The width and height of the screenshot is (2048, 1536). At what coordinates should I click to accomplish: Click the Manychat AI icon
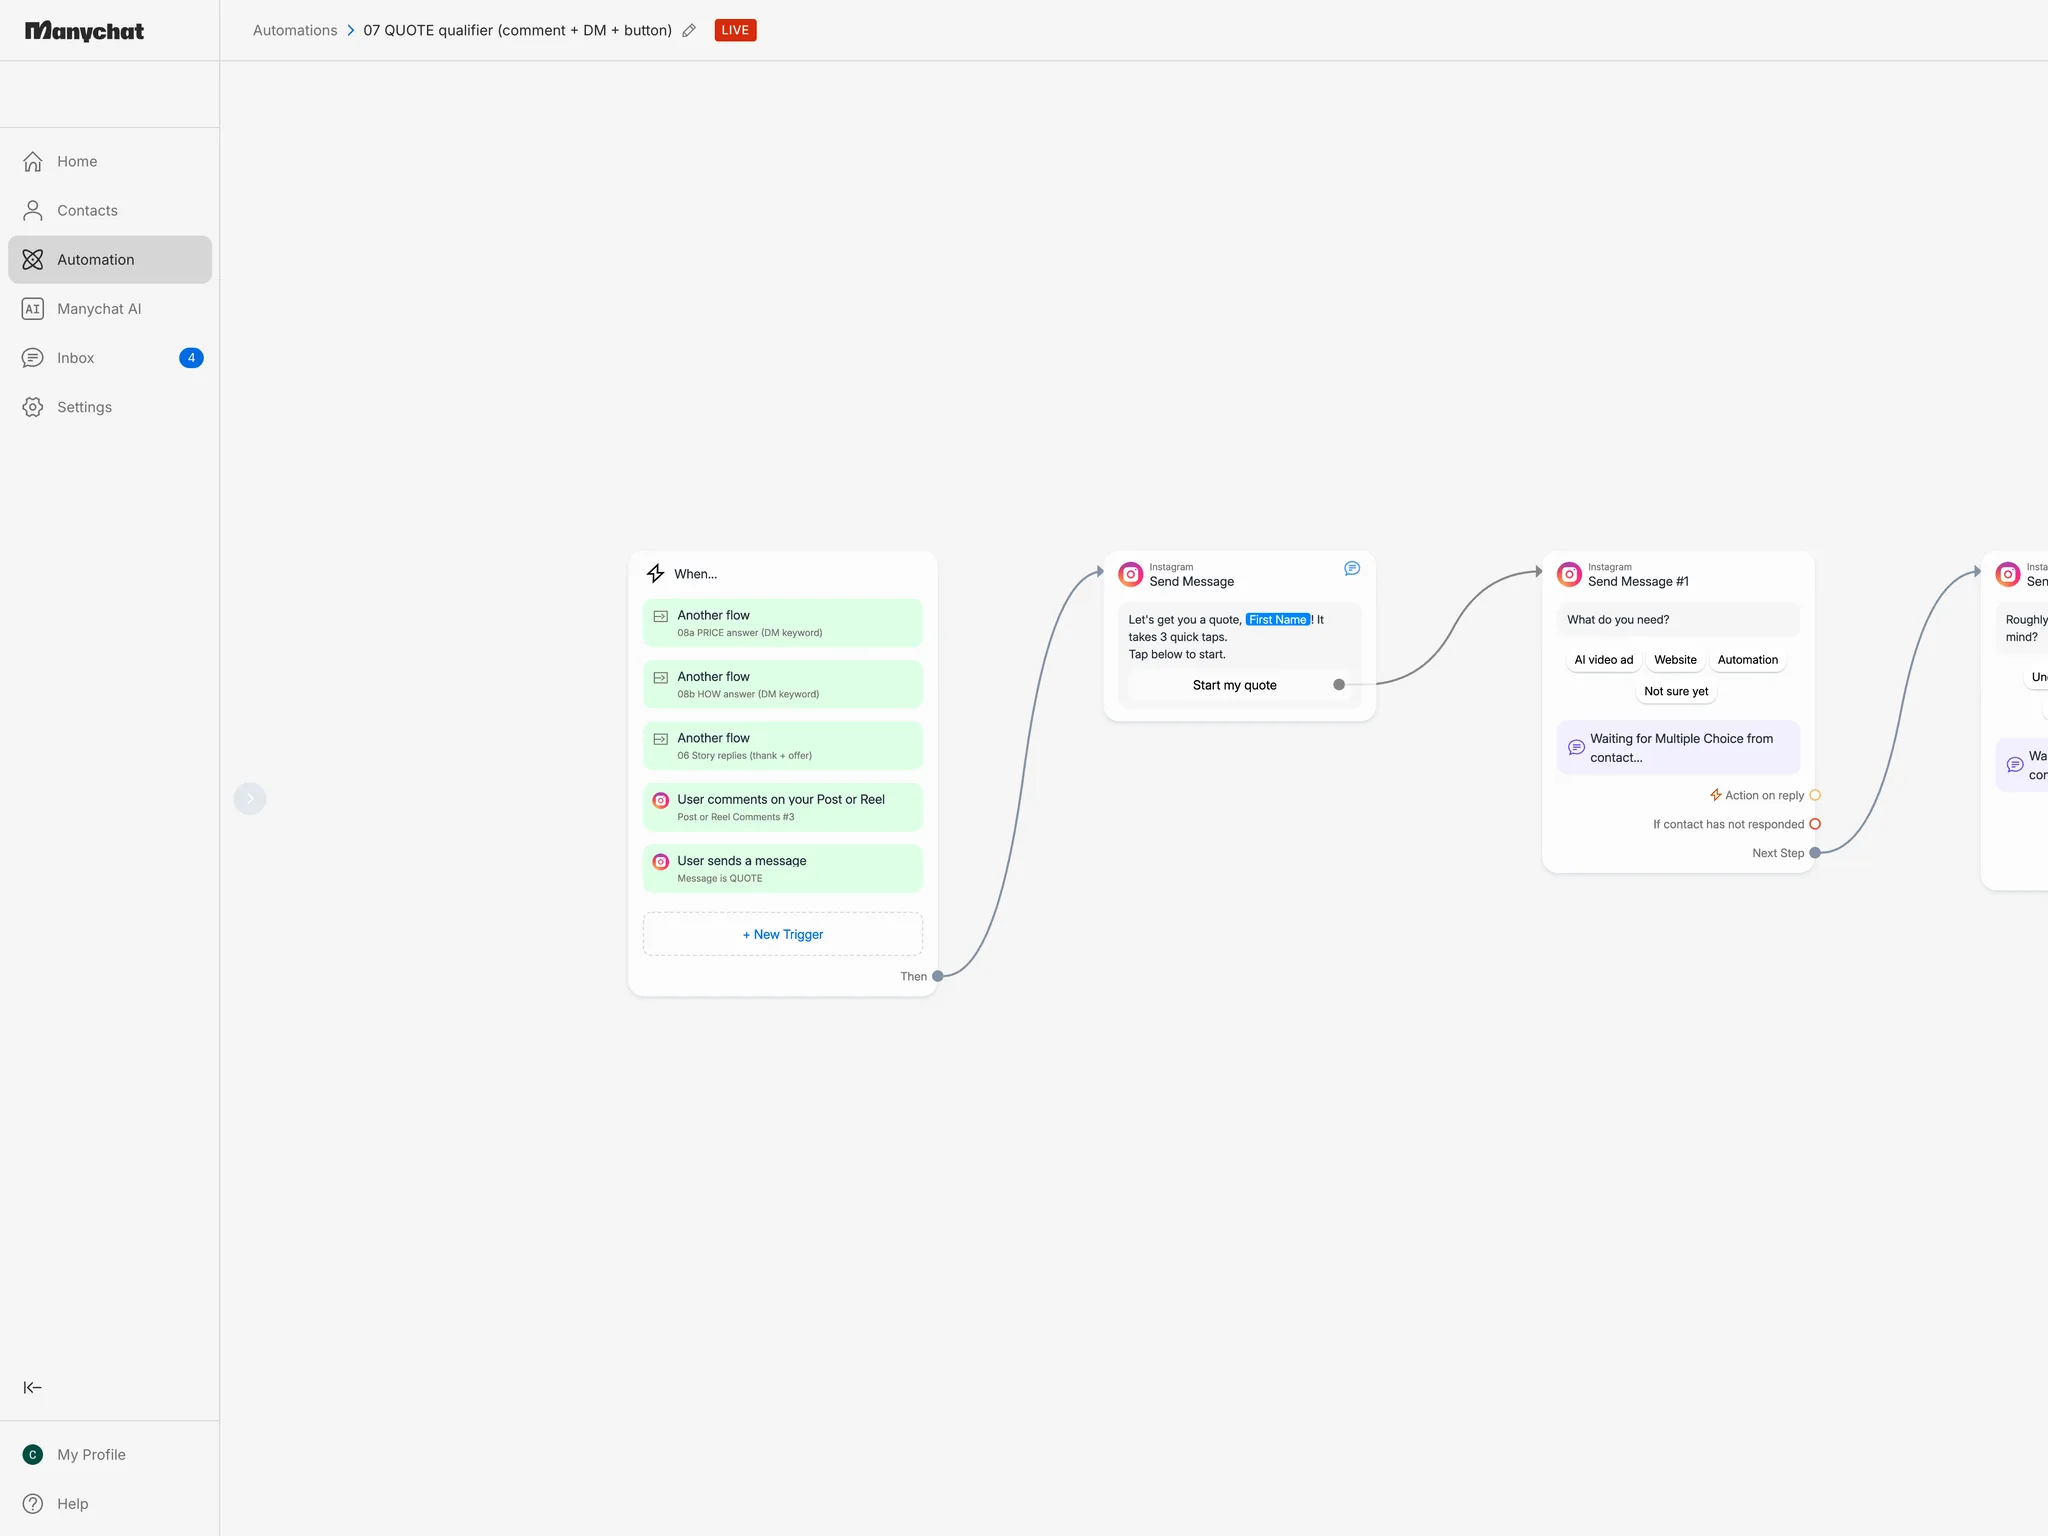coord(33,309)
